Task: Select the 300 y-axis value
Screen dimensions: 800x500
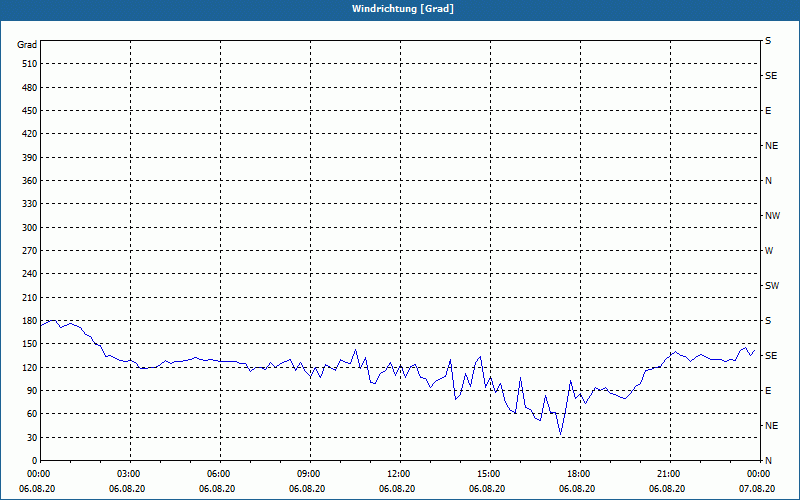Action: pyautogui.click(x=30, y=228)
